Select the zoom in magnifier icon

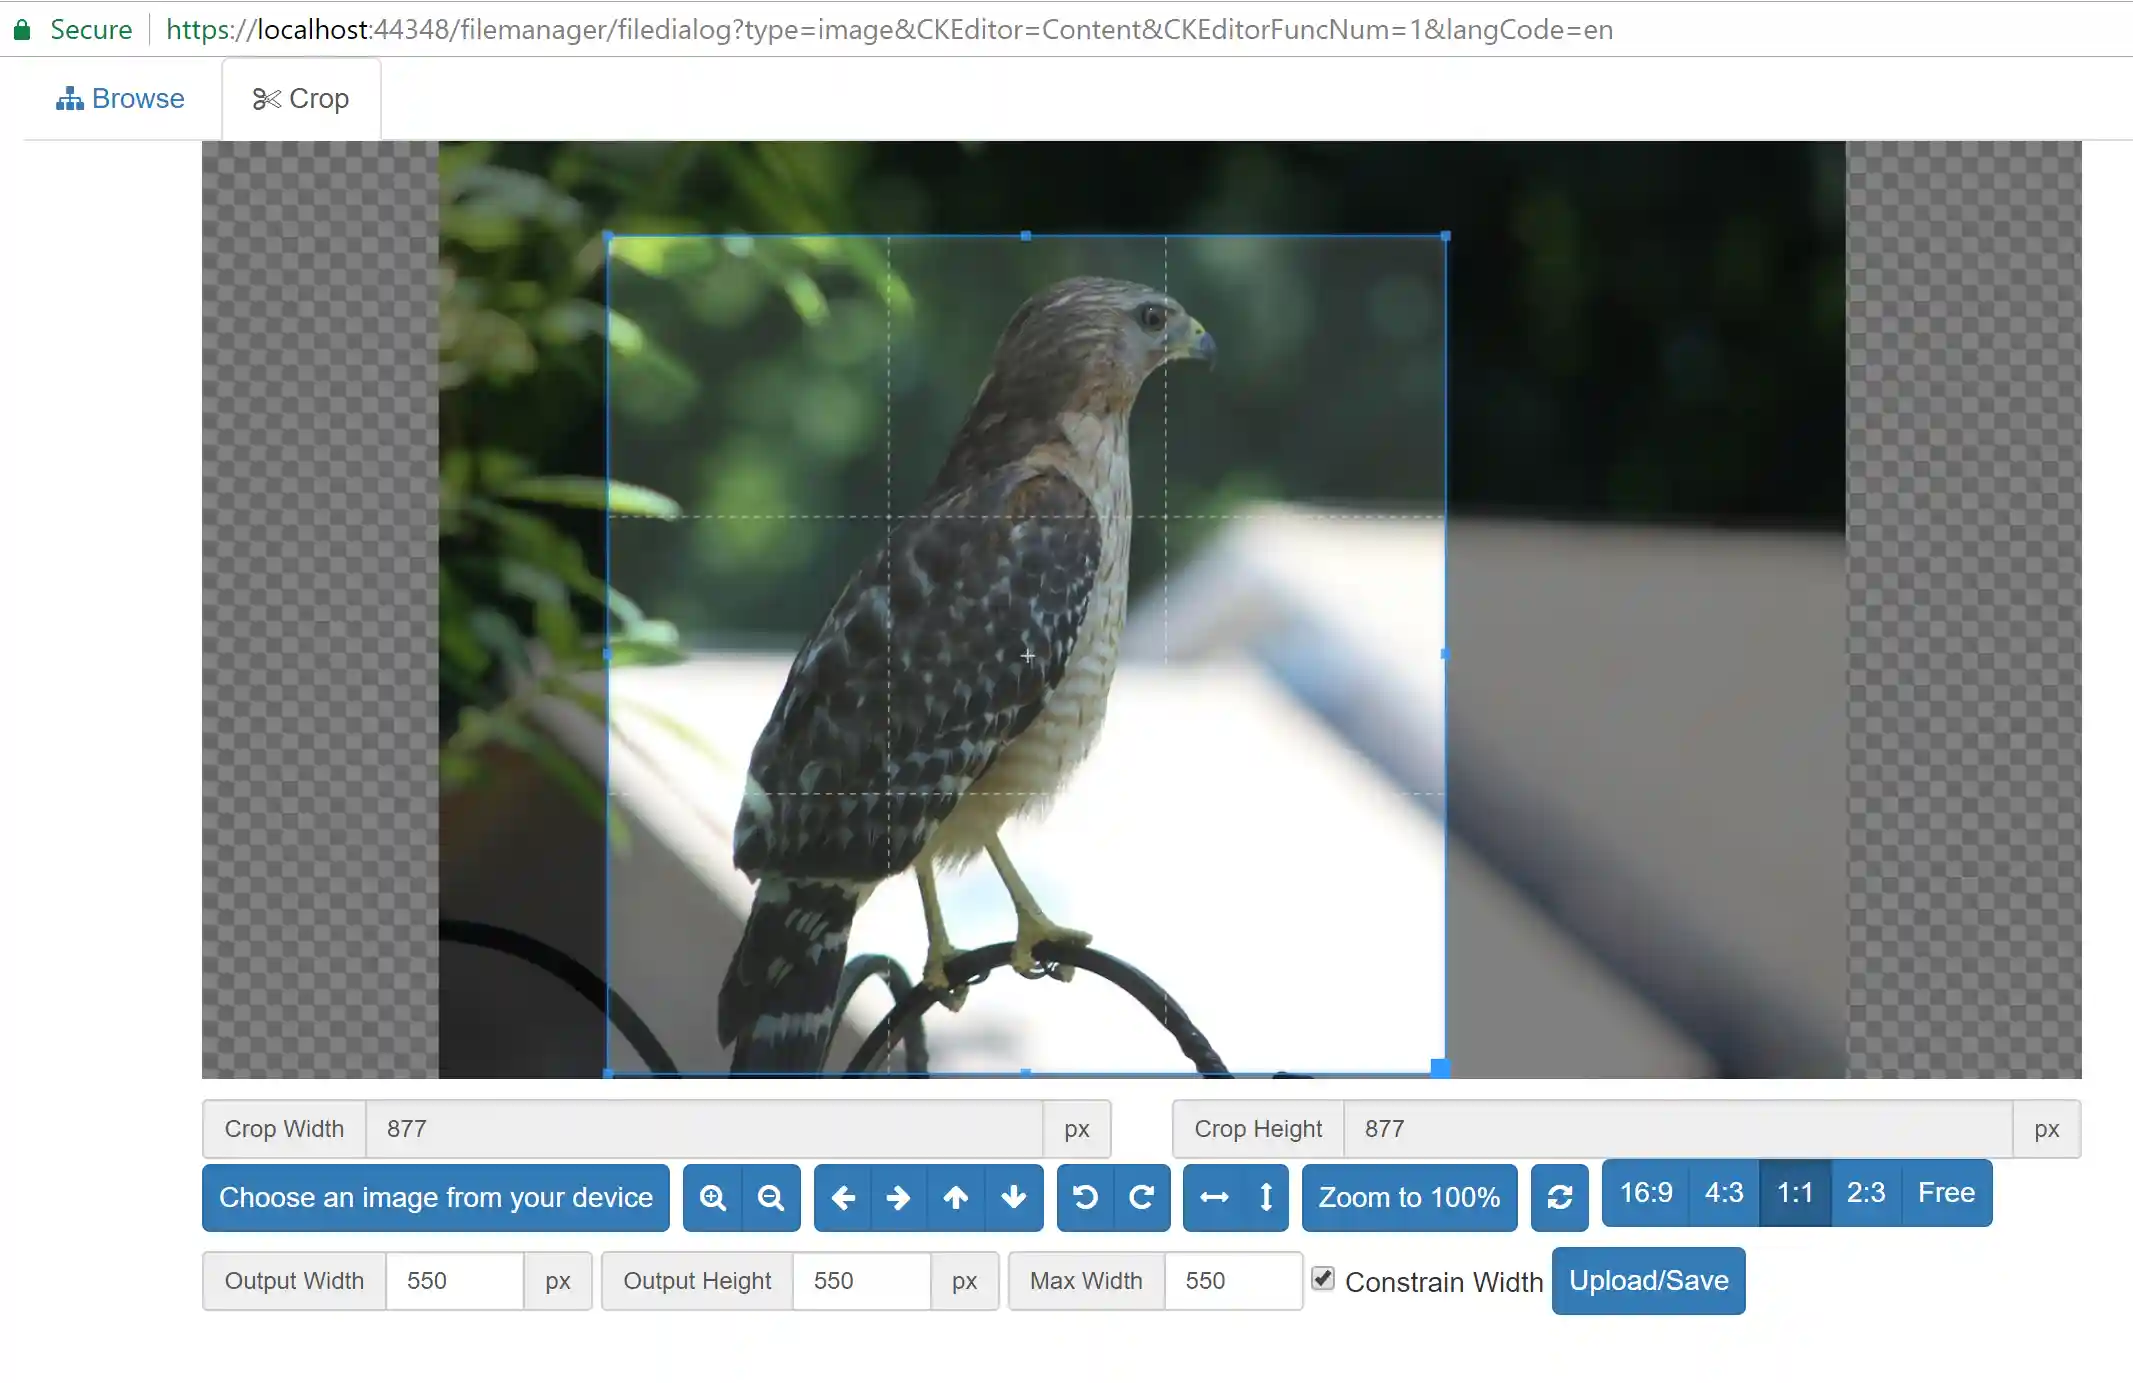tap(712, 1197)
